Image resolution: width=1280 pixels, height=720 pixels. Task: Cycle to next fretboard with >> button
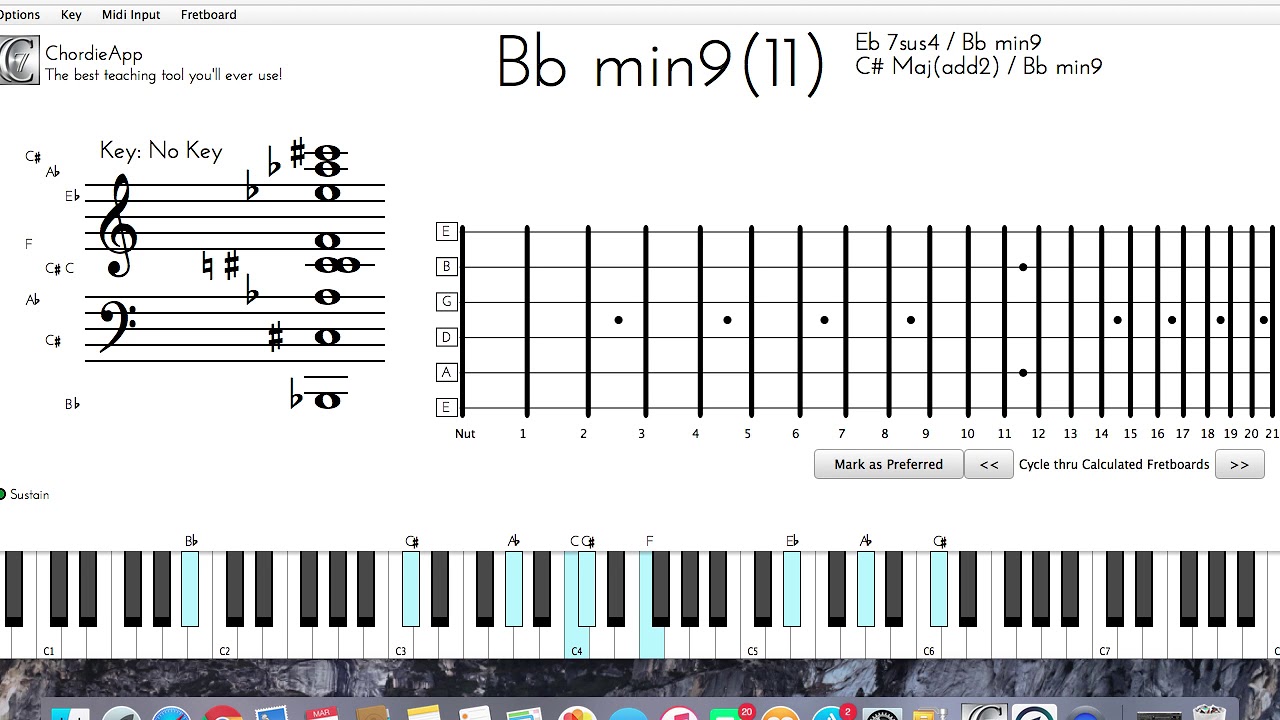click(1239, 464)
